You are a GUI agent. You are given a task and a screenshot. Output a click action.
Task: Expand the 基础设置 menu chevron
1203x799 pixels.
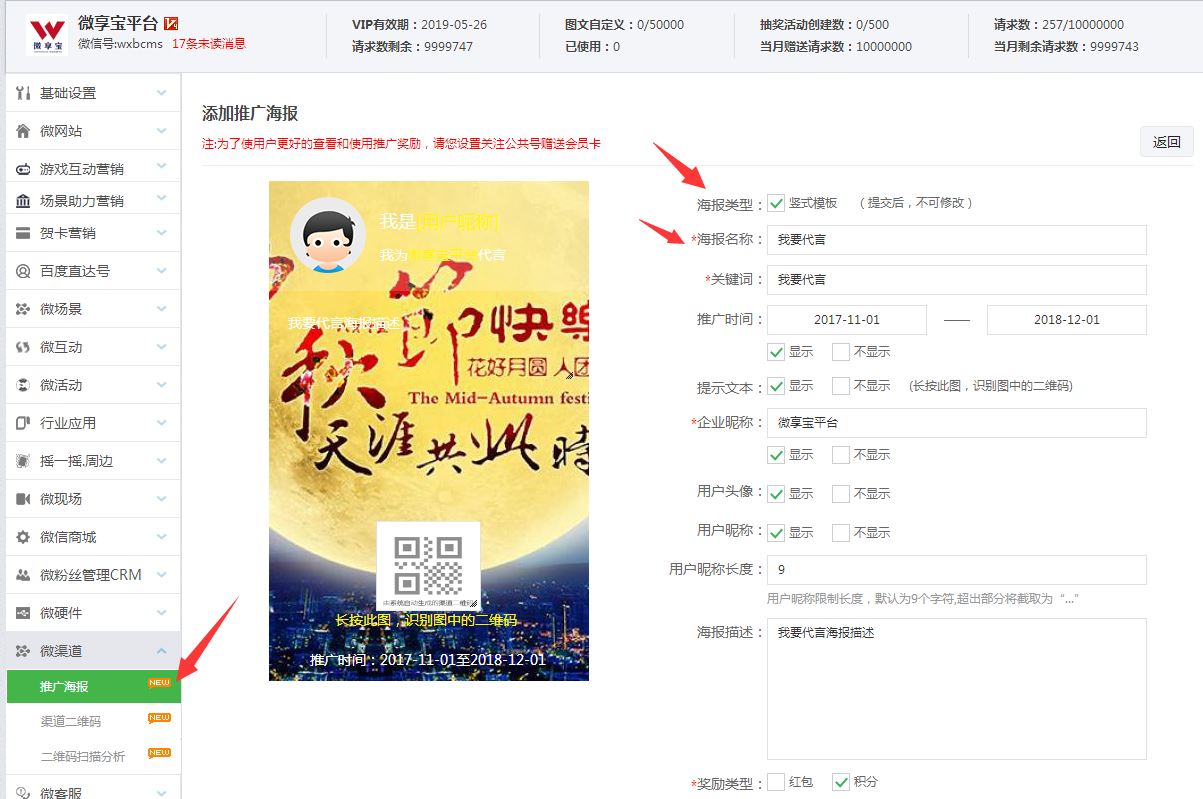pos(162,93)
